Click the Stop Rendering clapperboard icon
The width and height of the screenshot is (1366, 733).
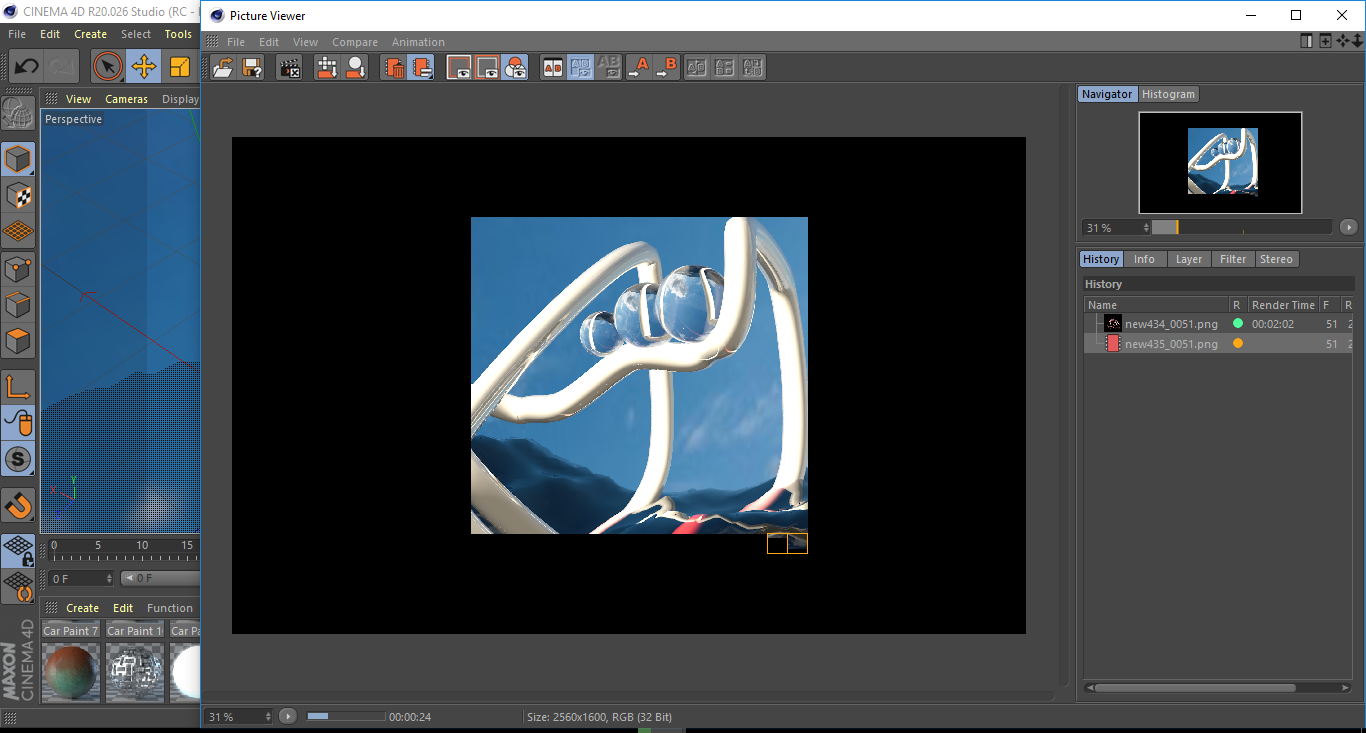pos(289,67)
